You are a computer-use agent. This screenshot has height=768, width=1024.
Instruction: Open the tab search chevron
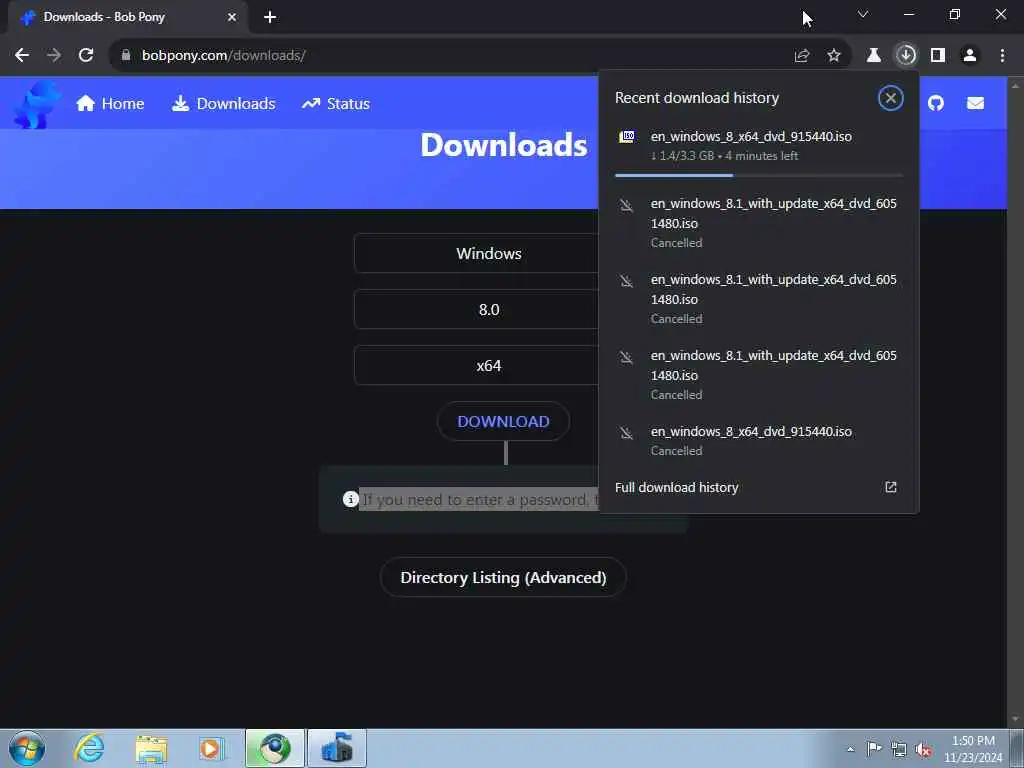tap(863, 14)
